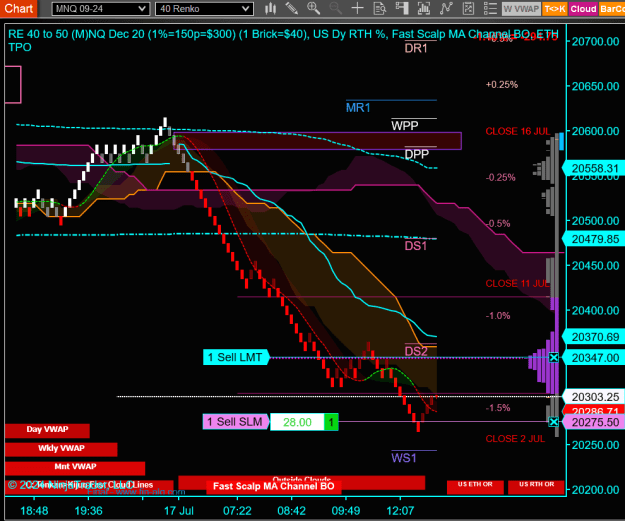Click the 20700.00 price axis label
Screen dimensions: 625x521
pos(596,41)
